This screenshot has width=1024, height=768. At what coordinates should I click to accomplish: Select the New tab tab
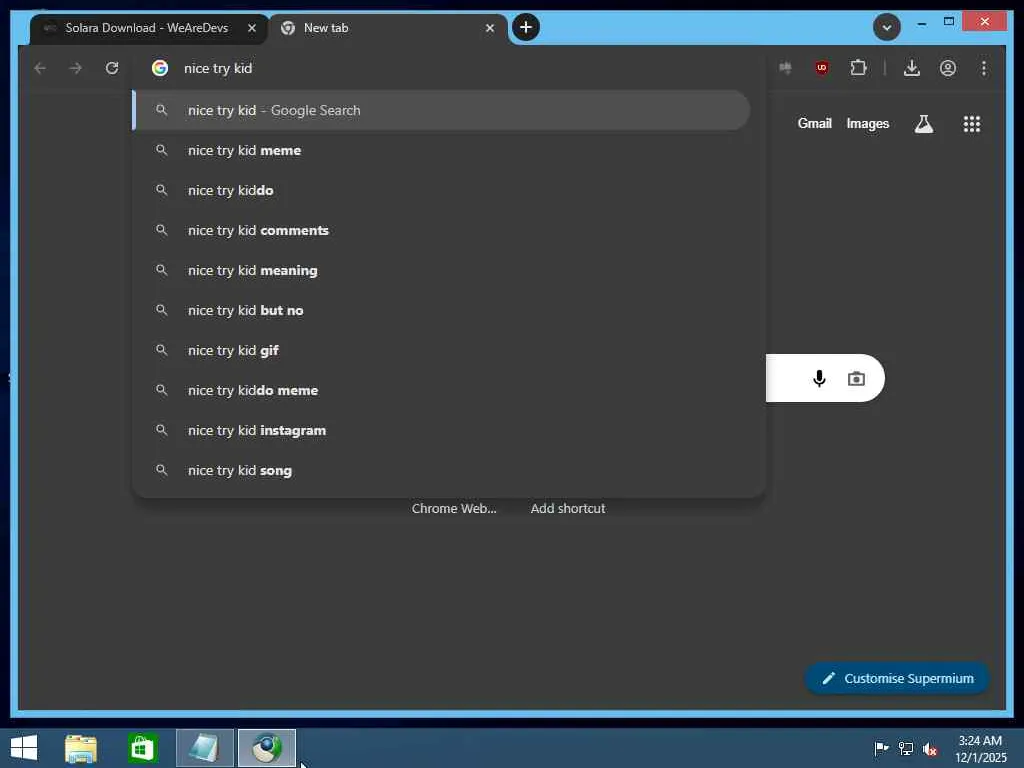pyautogui.click(x=389, y=28)
